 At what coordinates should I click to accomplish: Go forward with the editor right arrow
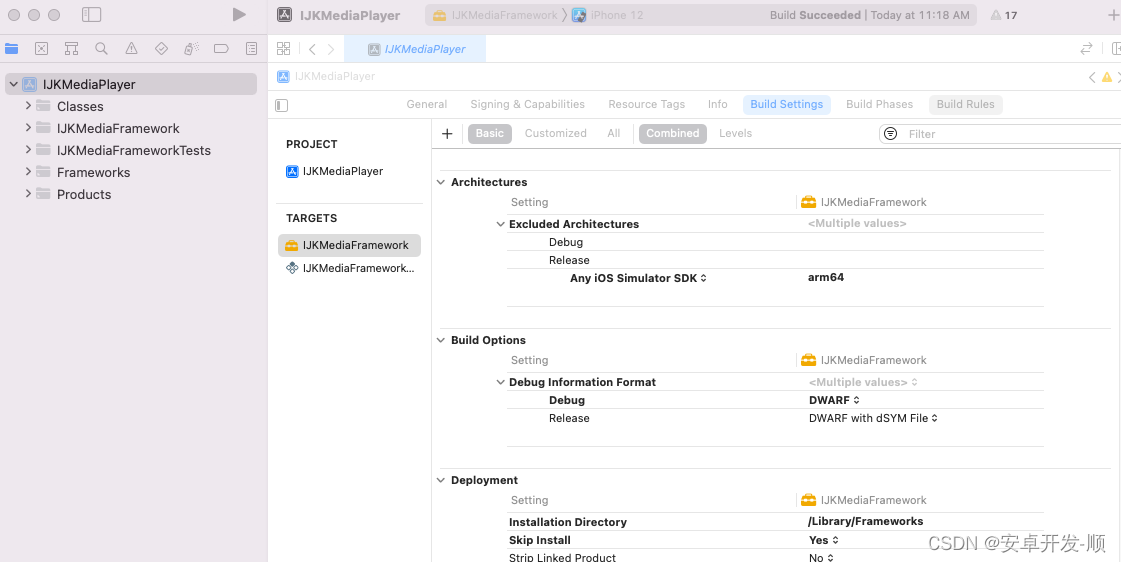point(331,49)
